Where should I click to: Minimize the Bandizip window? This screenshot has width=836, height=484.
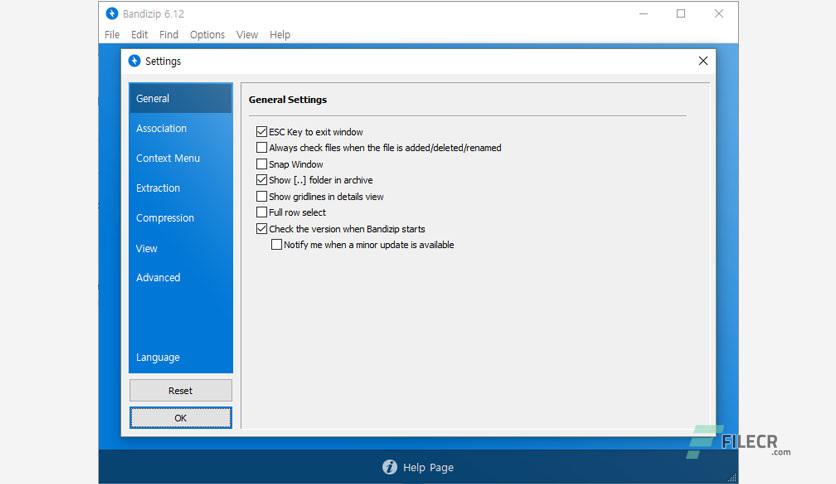[644, 14]
